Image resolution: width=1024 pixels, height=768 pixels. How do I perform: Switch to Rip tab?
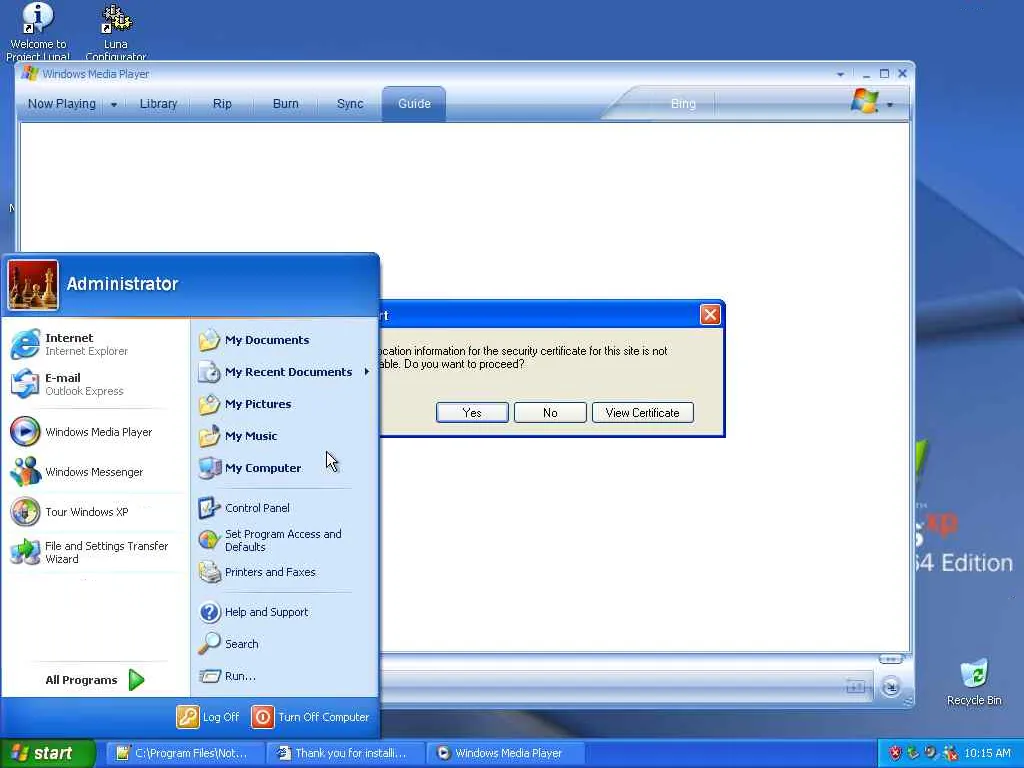222,104
